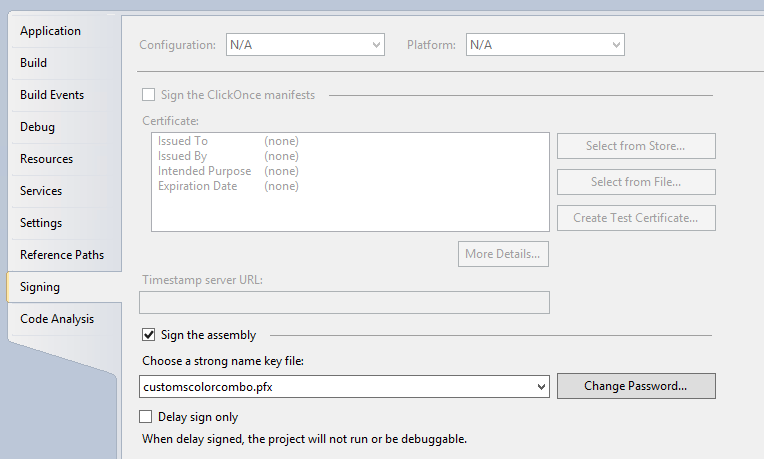Click the Create Test Certificate button
The height and width of the screenshot is (459, 764).
(x=636, y=218)
